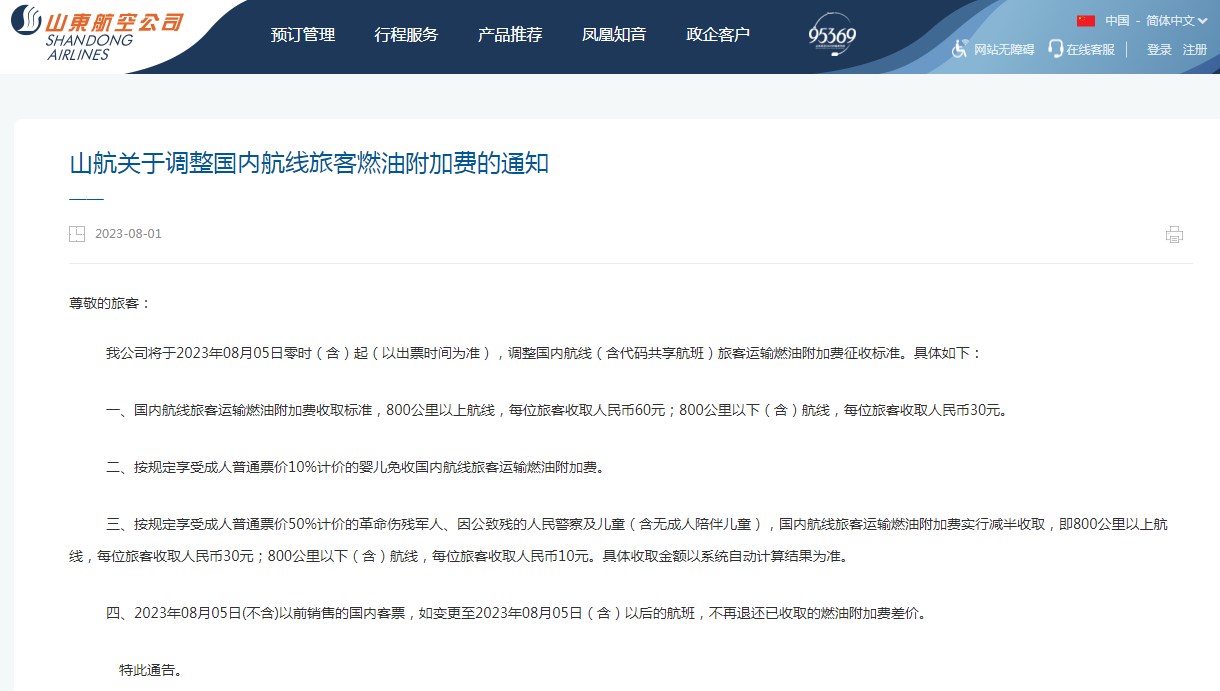
Task: Go to the 产品推荐 menu
Action: point(510,35)
